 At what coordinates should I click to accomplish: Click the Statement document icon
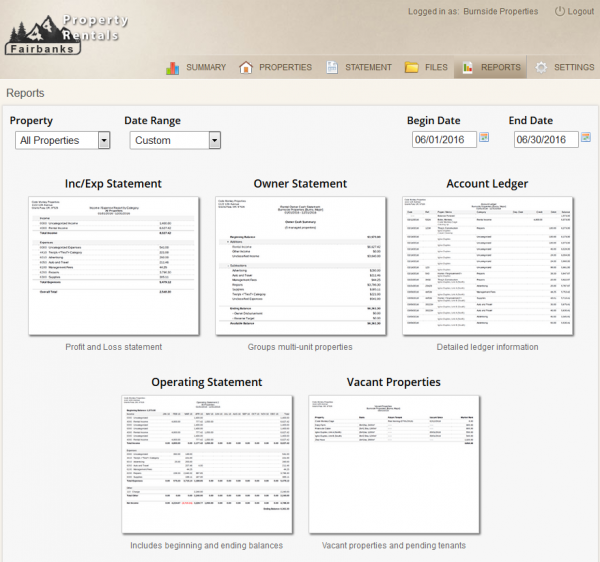click(332, 68)
